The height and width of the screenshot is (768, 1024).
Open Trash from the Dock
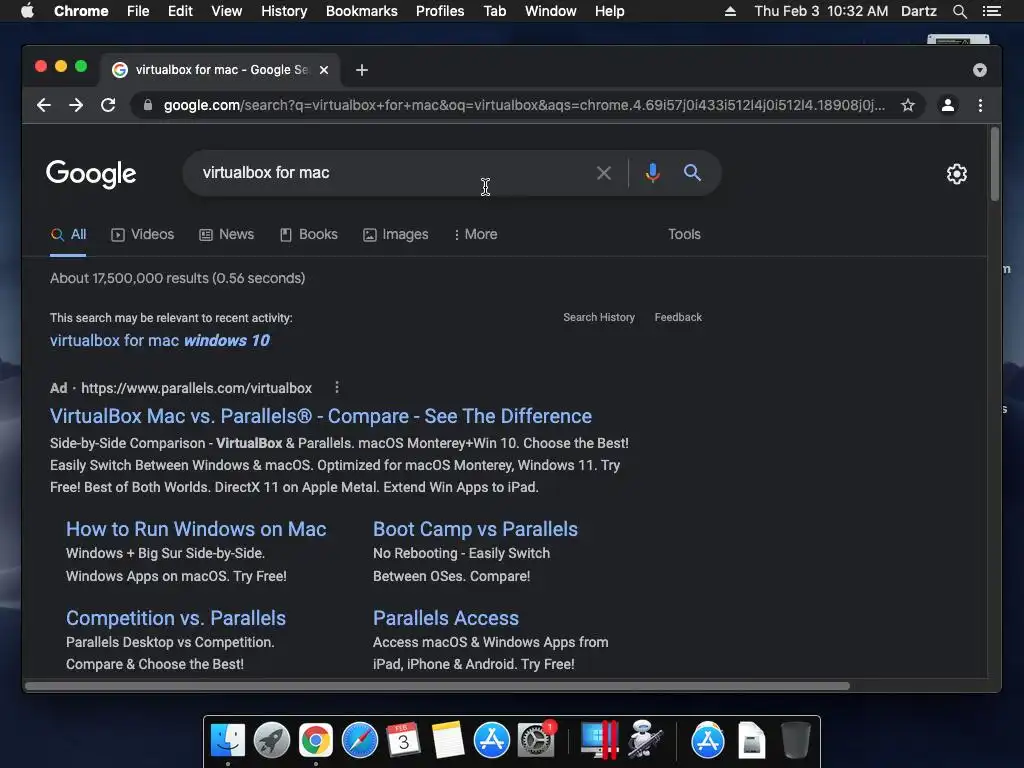tap(795, 741)
